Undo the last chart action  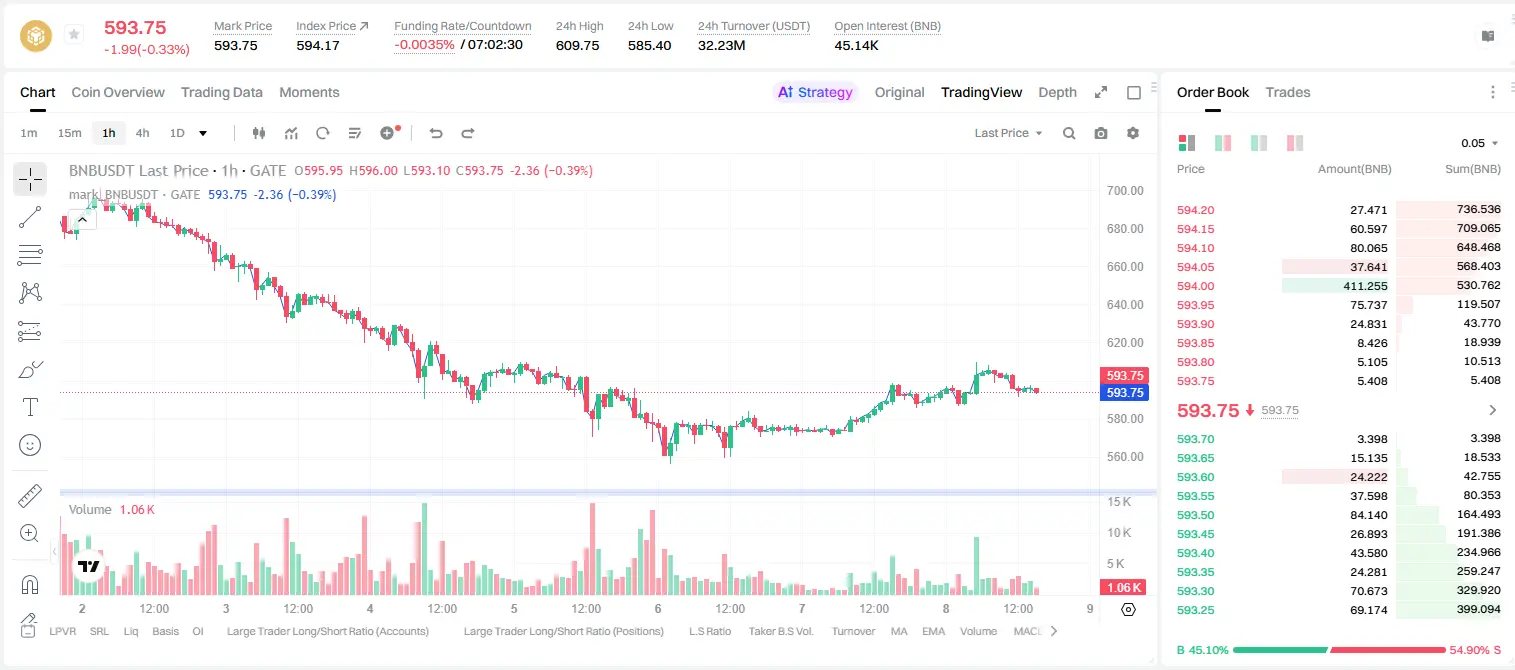click(436, 133)
